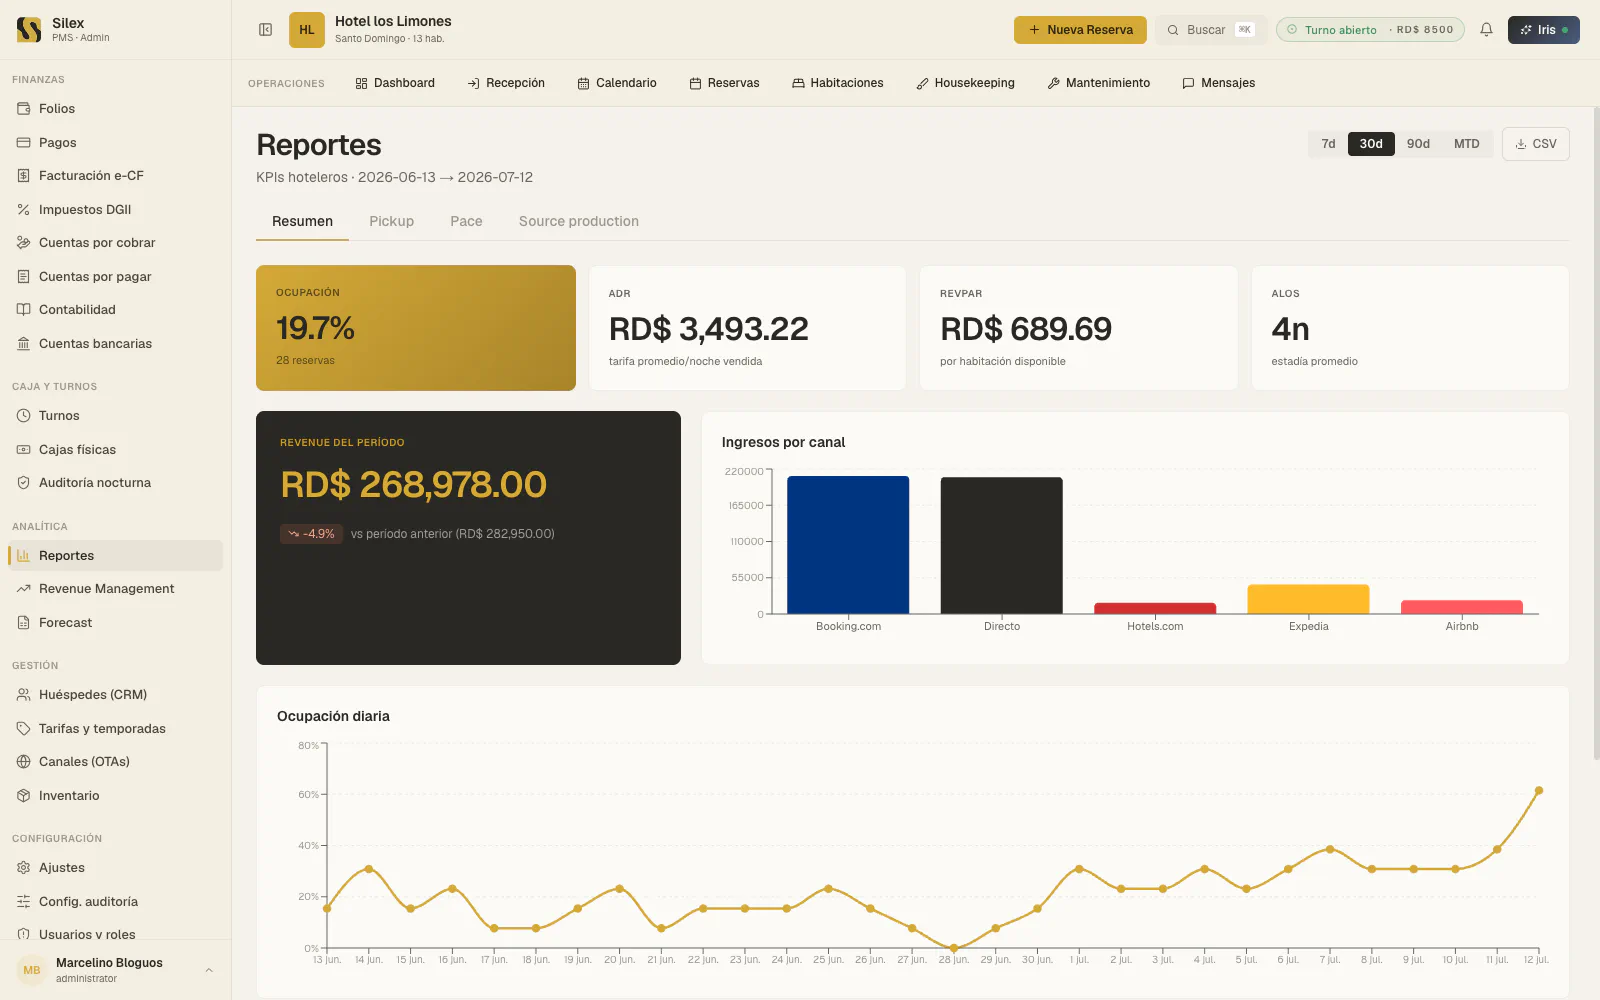
Task: Click the Booking.com blue bar
Action: (x=848, y=545)
